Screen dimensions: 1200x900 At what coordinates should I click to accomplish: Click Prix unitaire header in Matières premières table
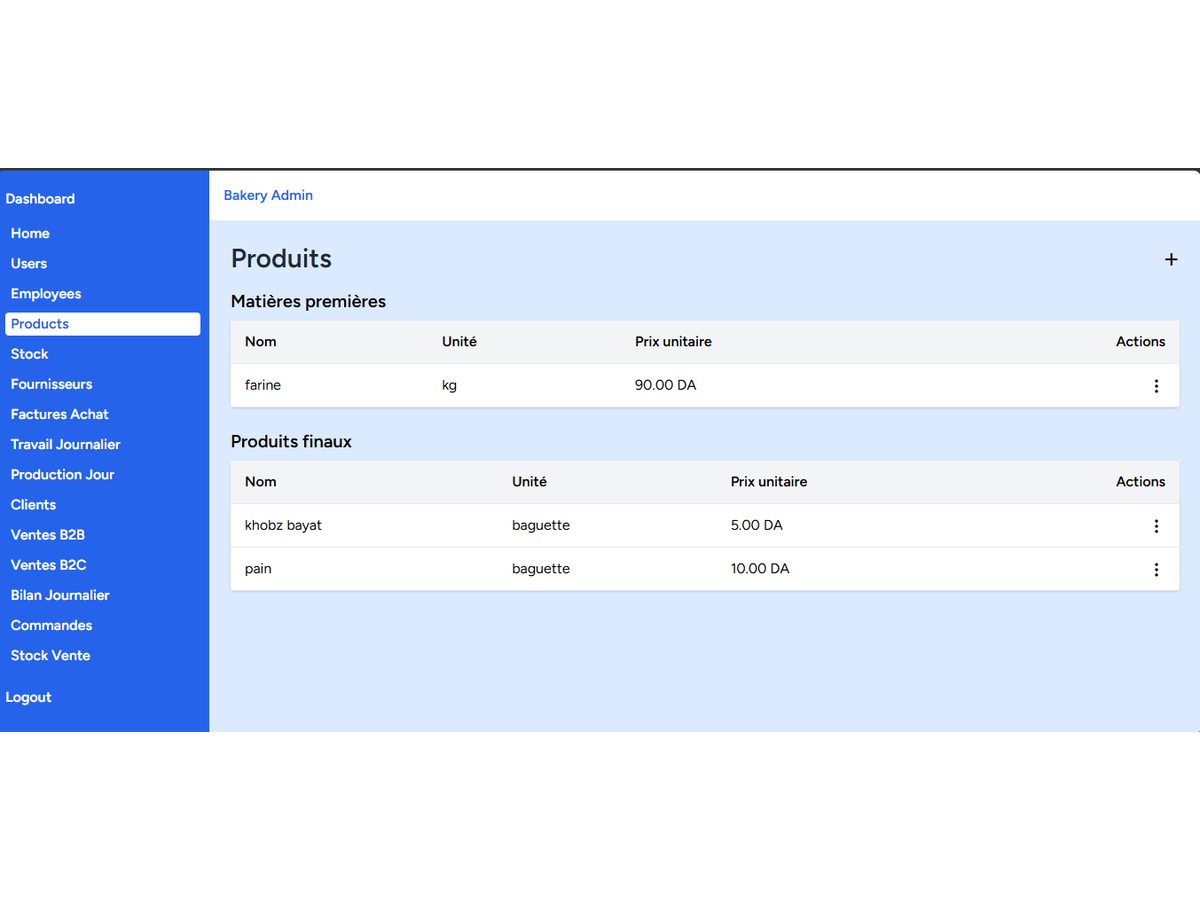[x=673, y=342]
